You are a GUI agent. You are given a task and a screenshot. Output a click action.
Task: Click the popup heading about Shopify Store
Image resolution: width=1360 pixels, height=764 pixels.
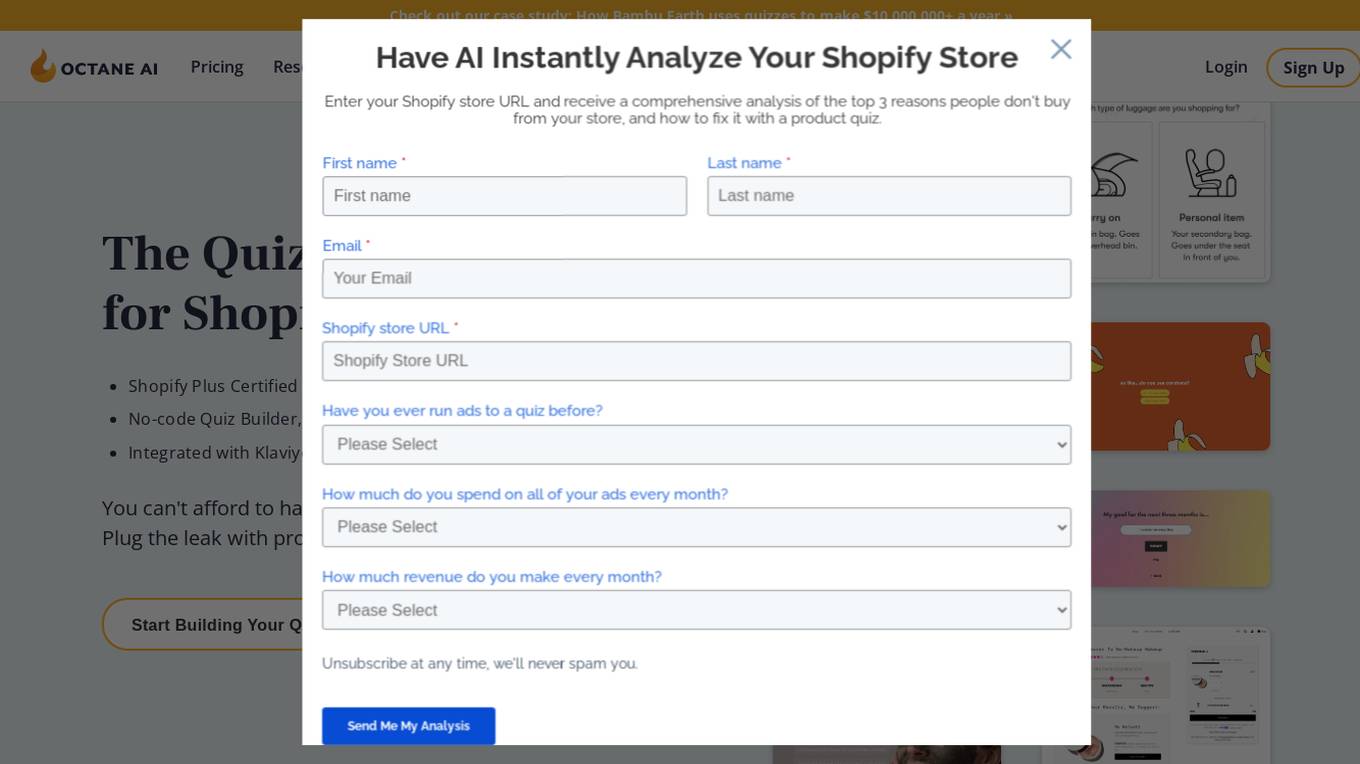696,58
